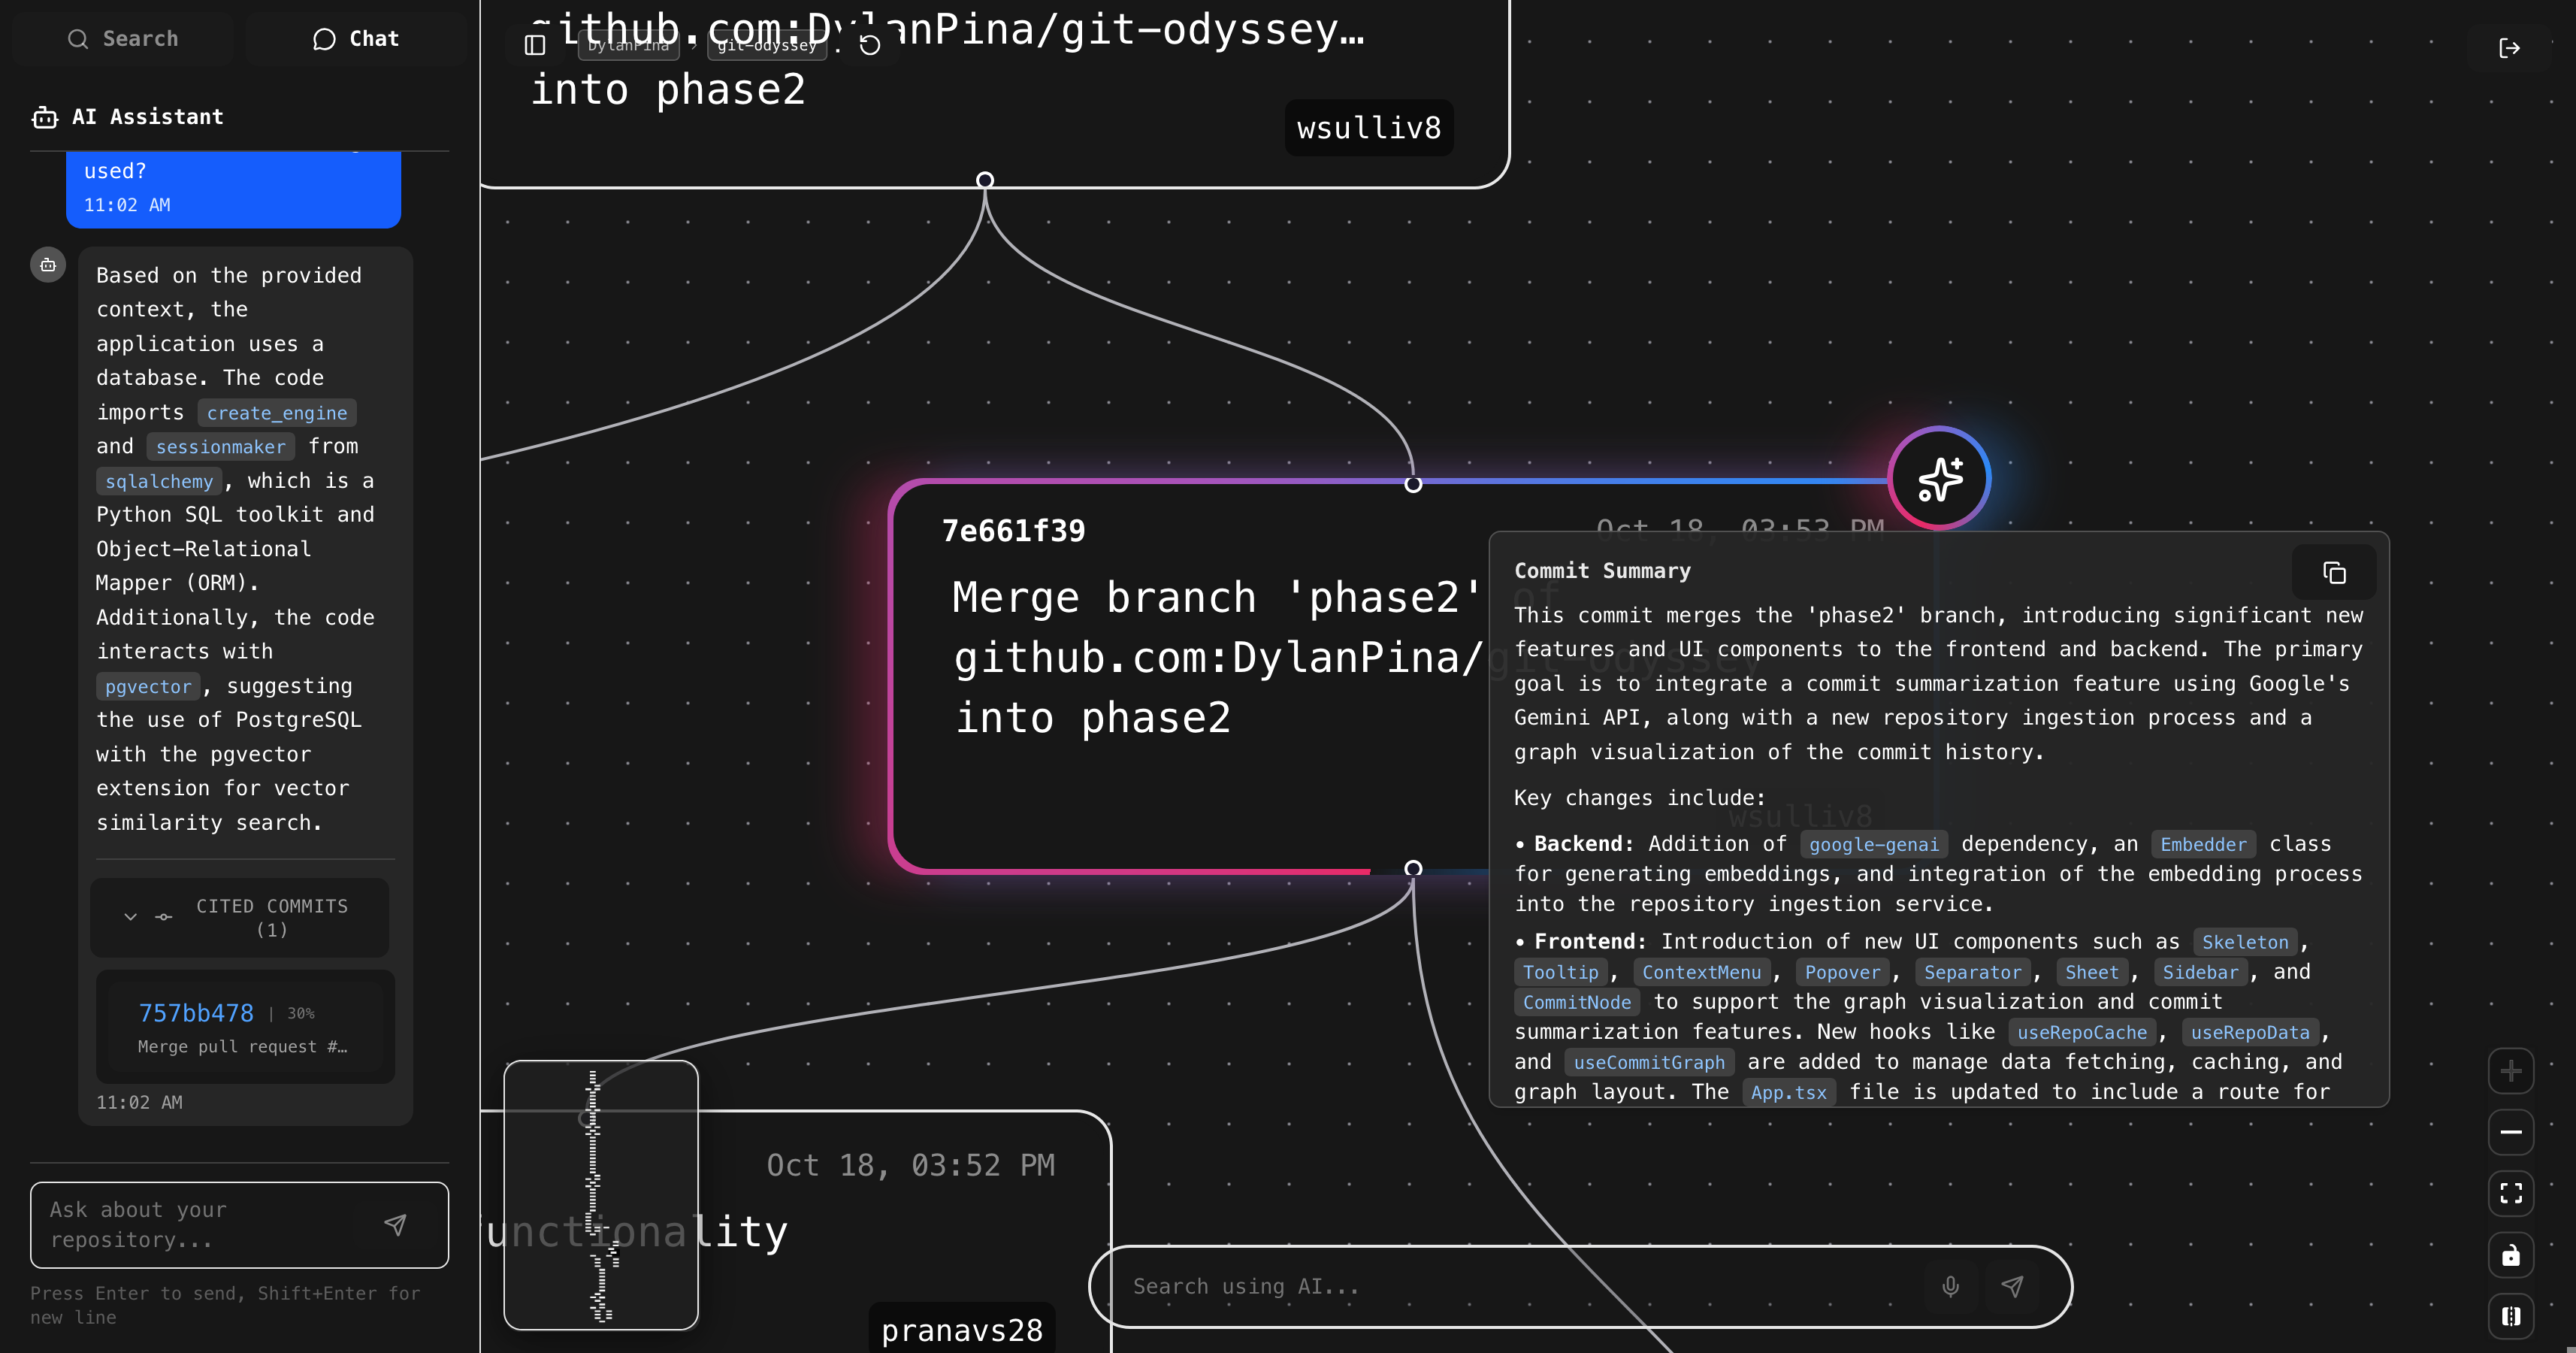Toggle the graph interactivity lock

pos(2510,1256)
